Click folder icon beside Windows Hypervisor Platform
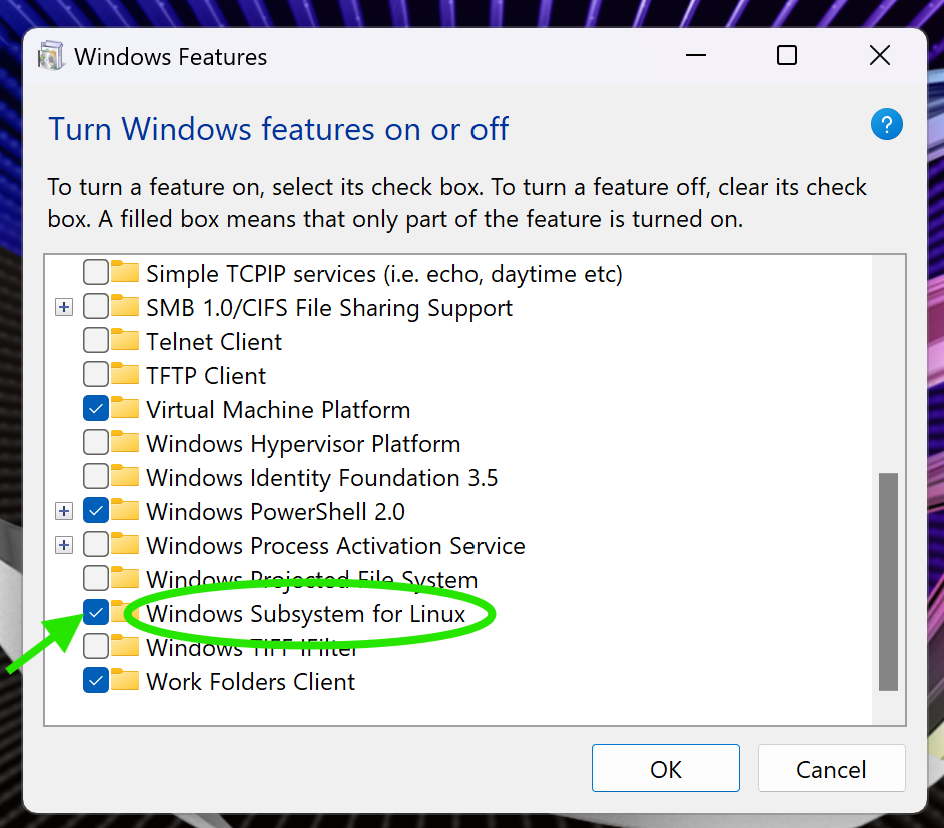Screen dimensions: 944x828 click(125, 441)
